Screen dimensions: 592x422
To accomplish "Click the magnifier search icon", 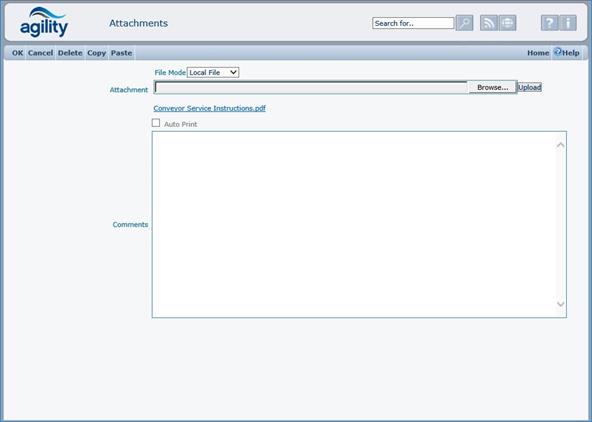I will (x=464, y=23).
